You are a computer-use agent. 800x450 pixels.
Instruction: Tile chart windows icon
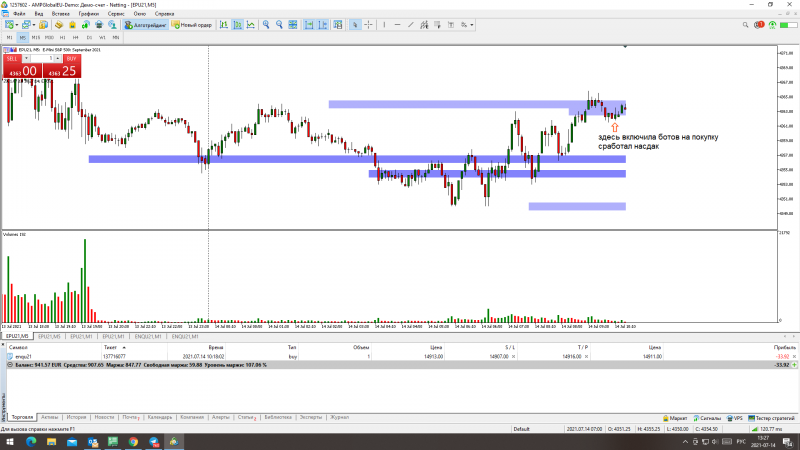coord(292,24)
